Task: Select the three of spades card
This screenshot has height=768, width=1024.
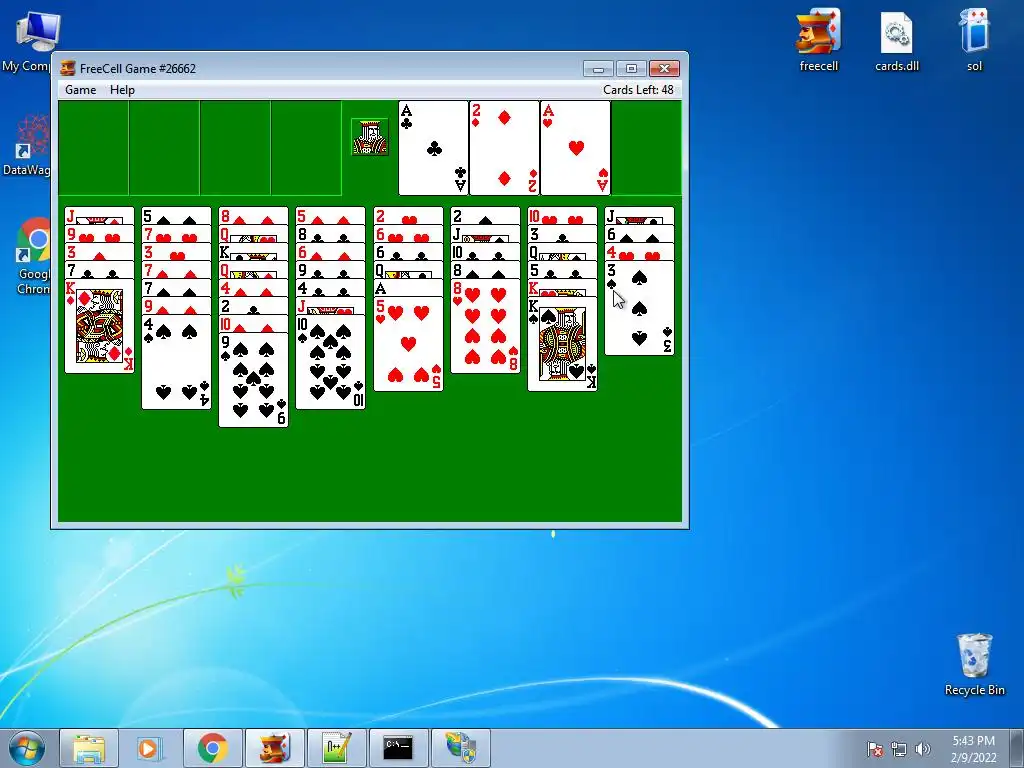Action: [639, 308]
